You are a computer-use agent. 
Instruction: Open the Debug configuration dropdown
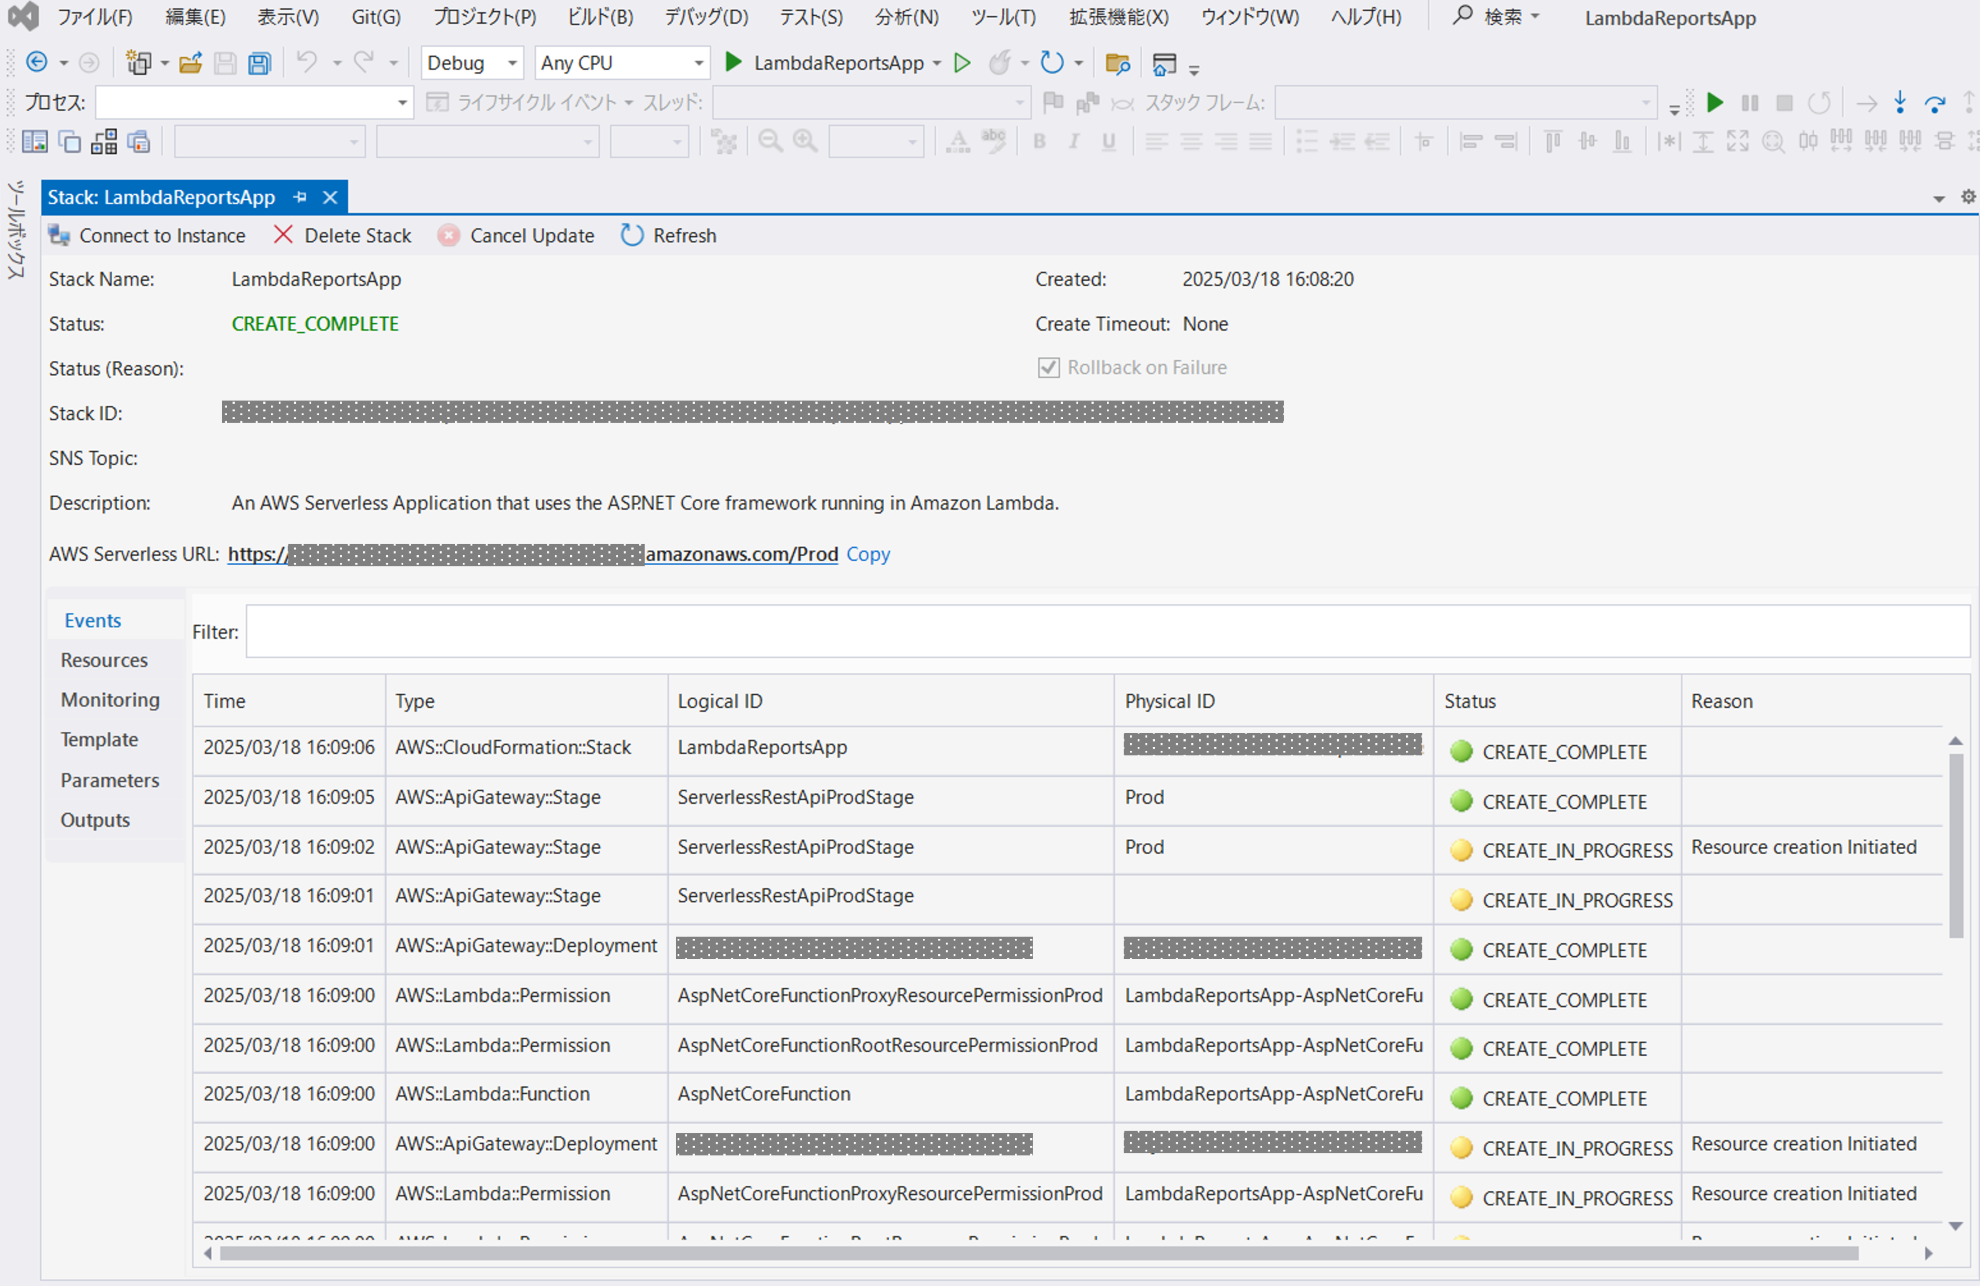click(471, 63)
